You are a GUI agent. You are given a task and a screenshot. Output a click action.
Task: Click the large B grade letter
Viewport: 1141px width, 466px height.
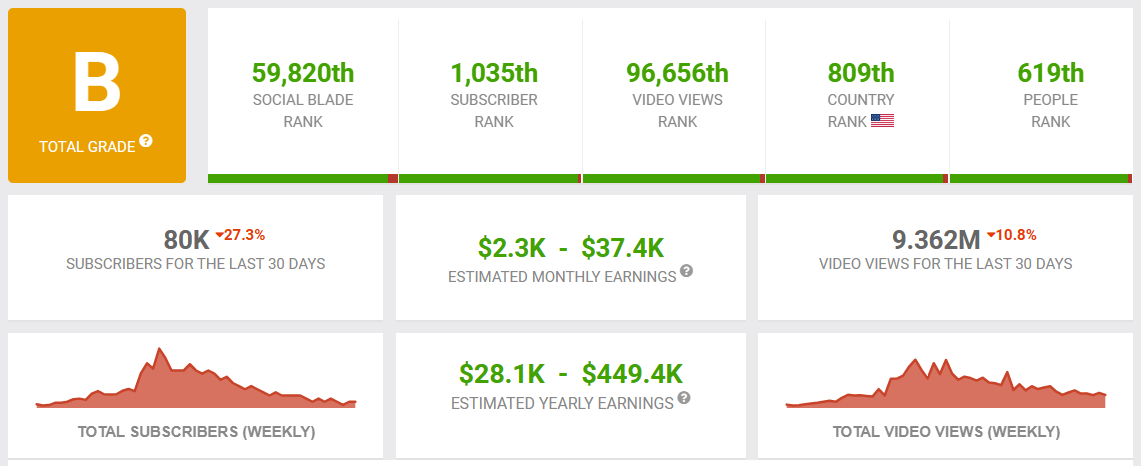(97, 82)
